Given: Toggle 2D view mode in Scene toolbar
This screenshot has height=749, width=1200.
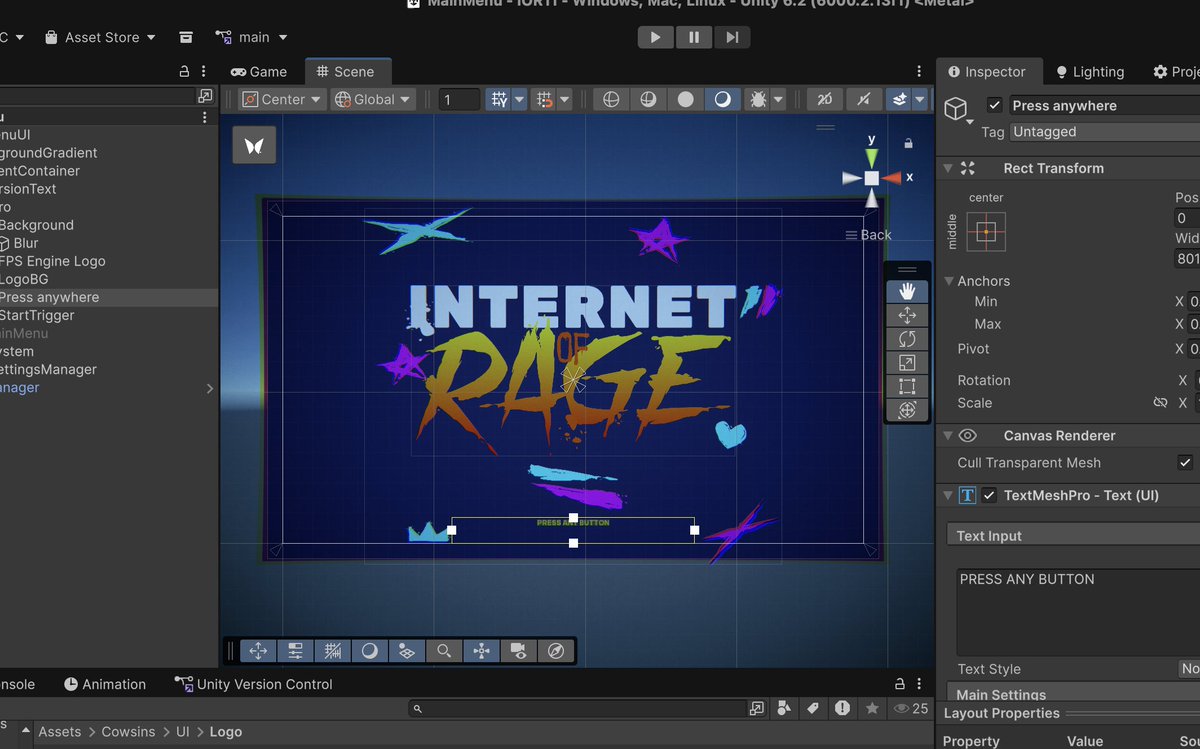Looking at the screenshot, I should [824, 99].
